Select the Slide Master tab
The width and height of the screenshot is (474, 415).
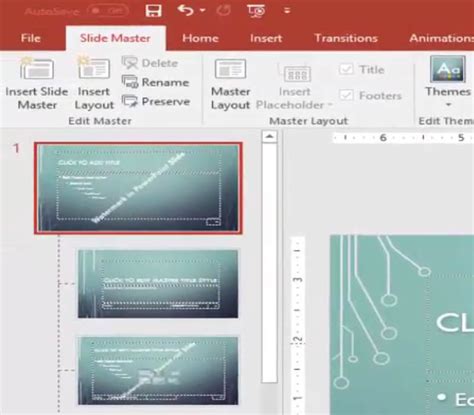tap(115, 38)
